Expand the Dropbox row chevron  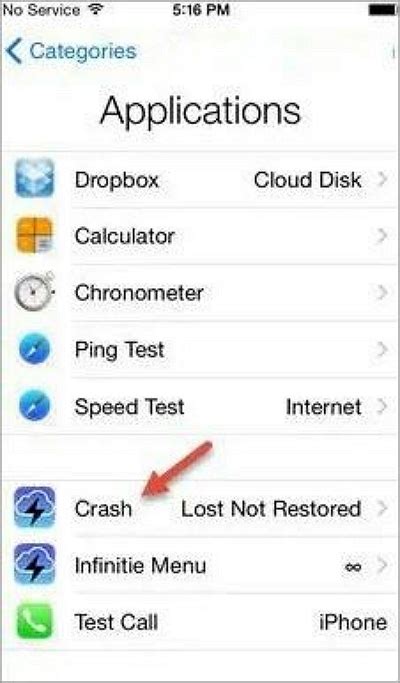point(382,179)
